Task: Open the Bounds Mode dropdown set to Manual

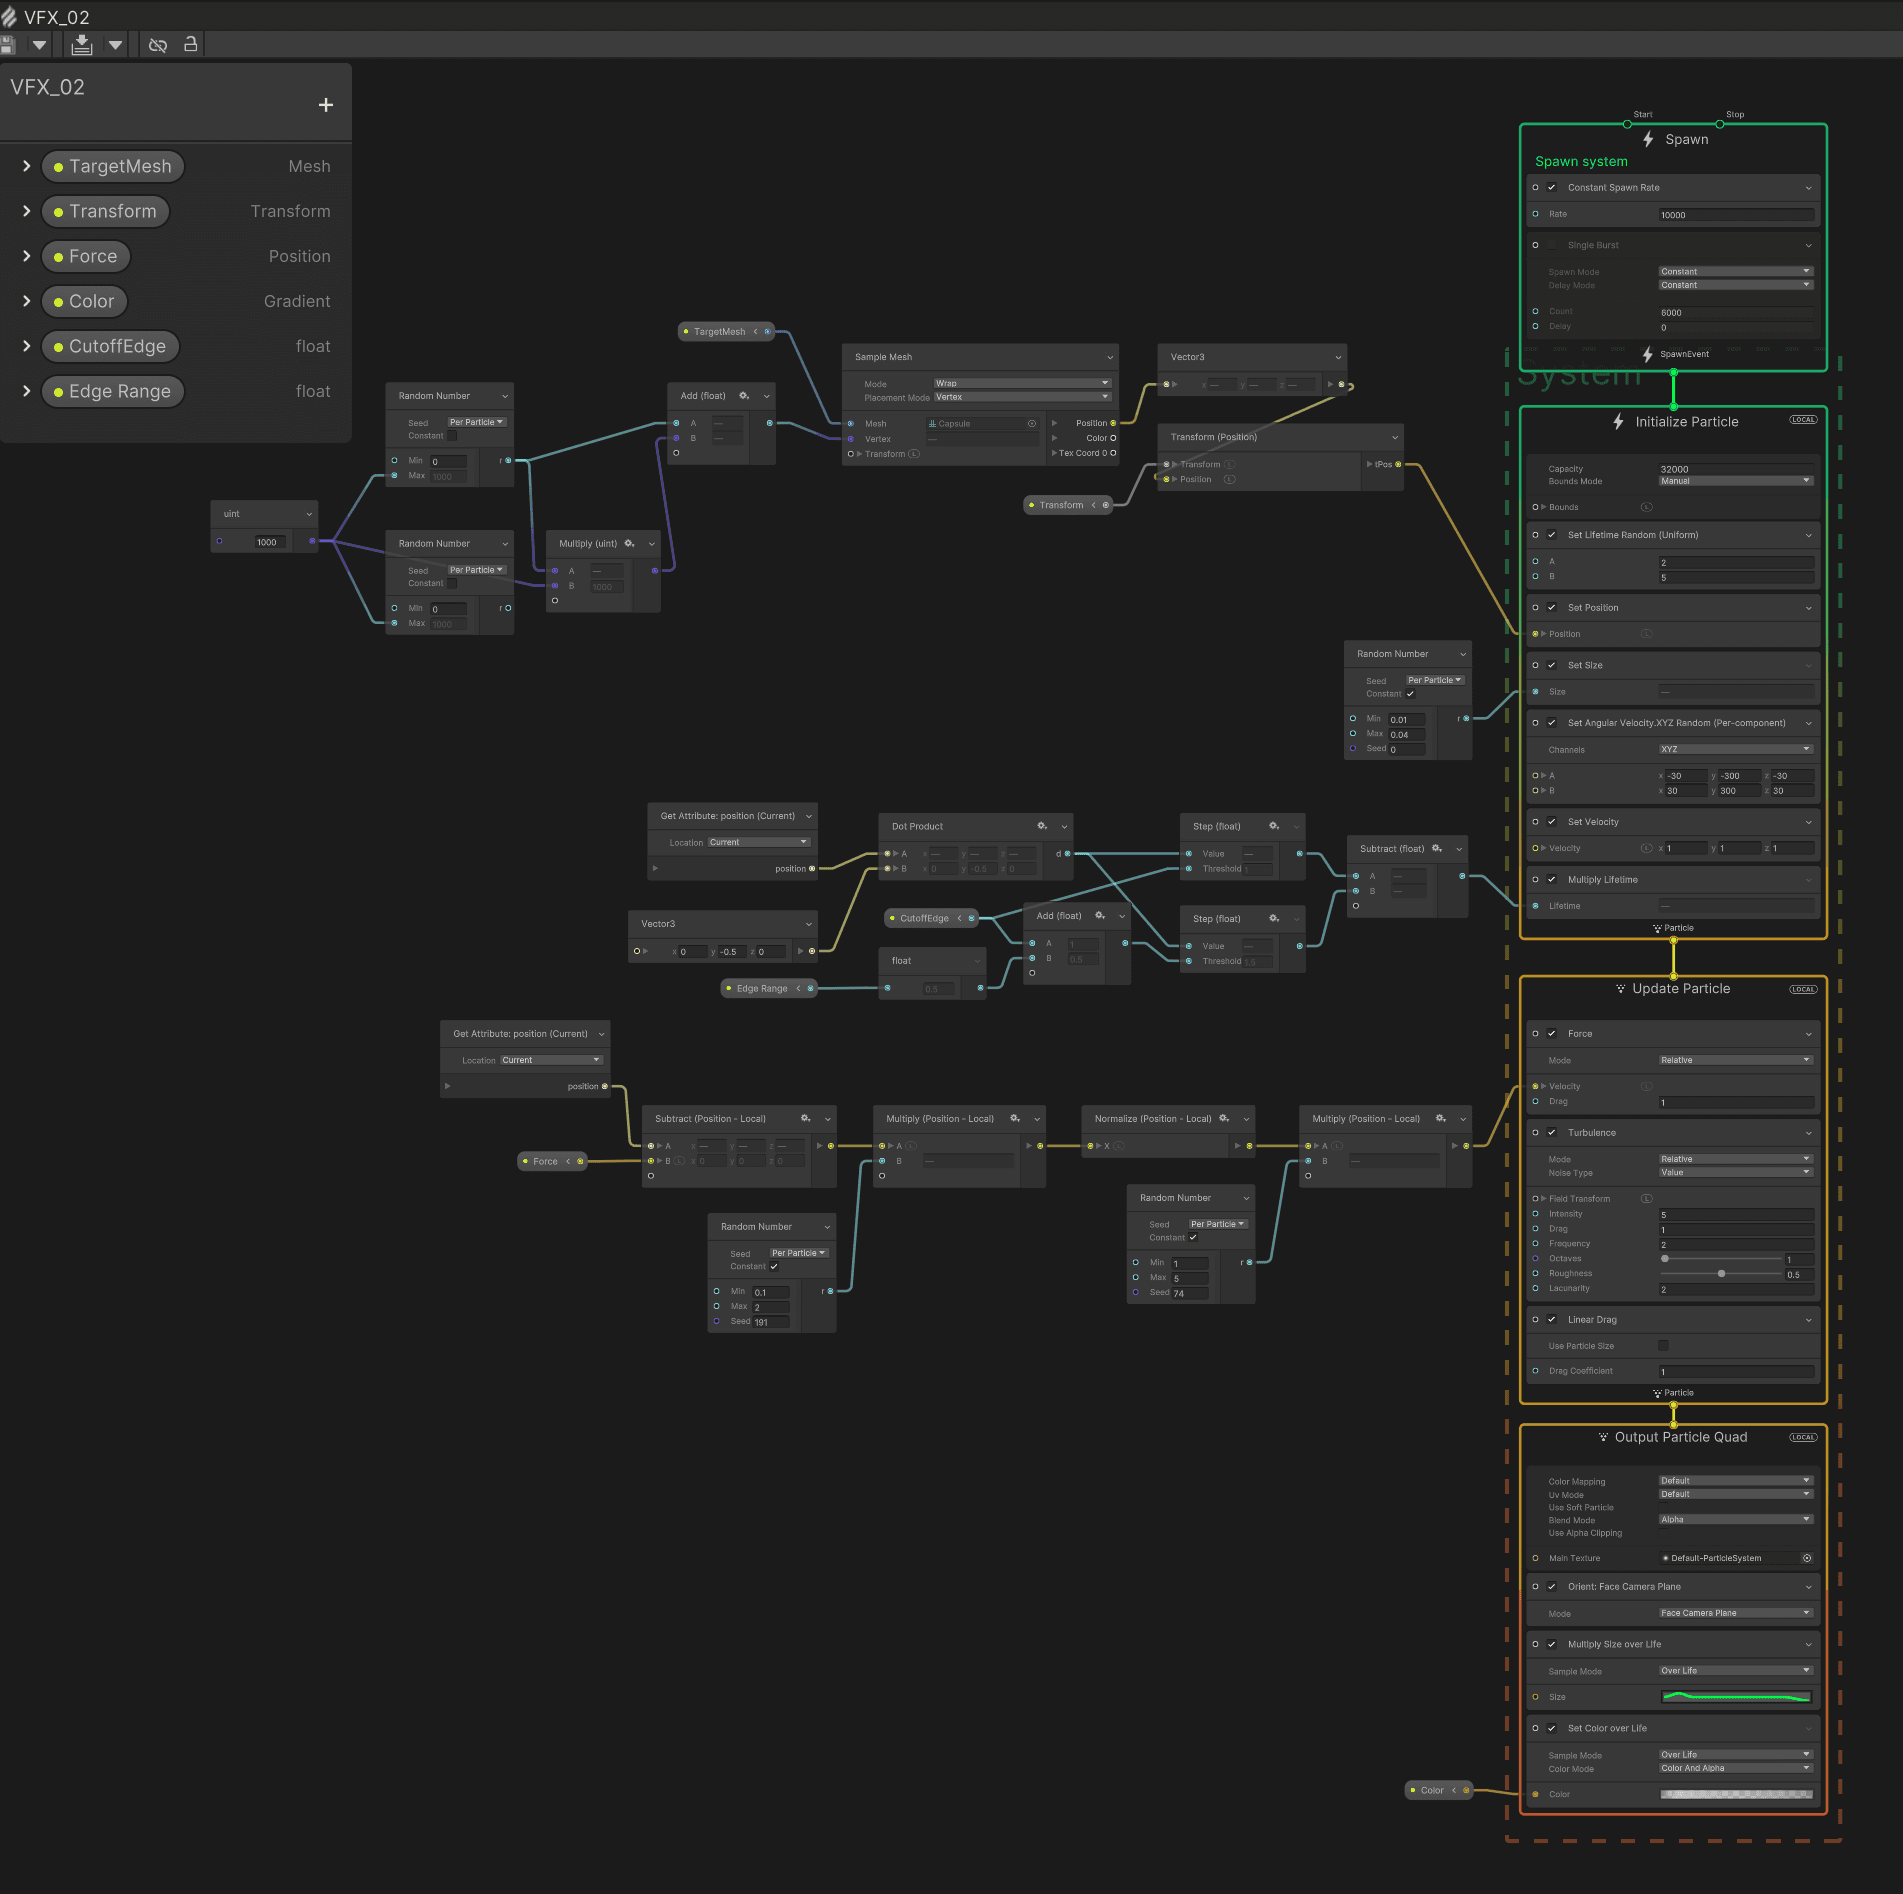Action: [1735, 481]
